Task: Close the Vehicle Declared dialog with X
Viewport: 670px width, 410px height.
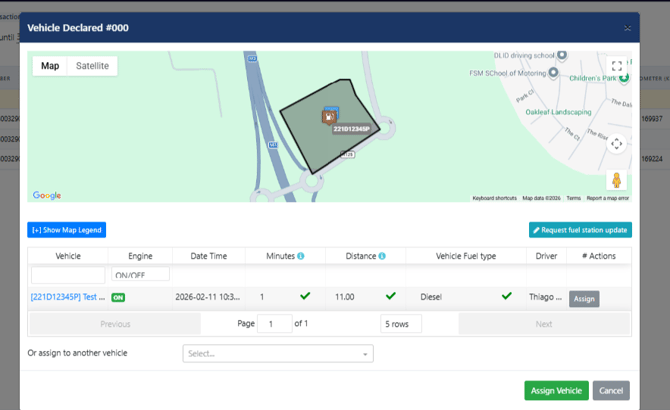Action: tap(627, 29)
